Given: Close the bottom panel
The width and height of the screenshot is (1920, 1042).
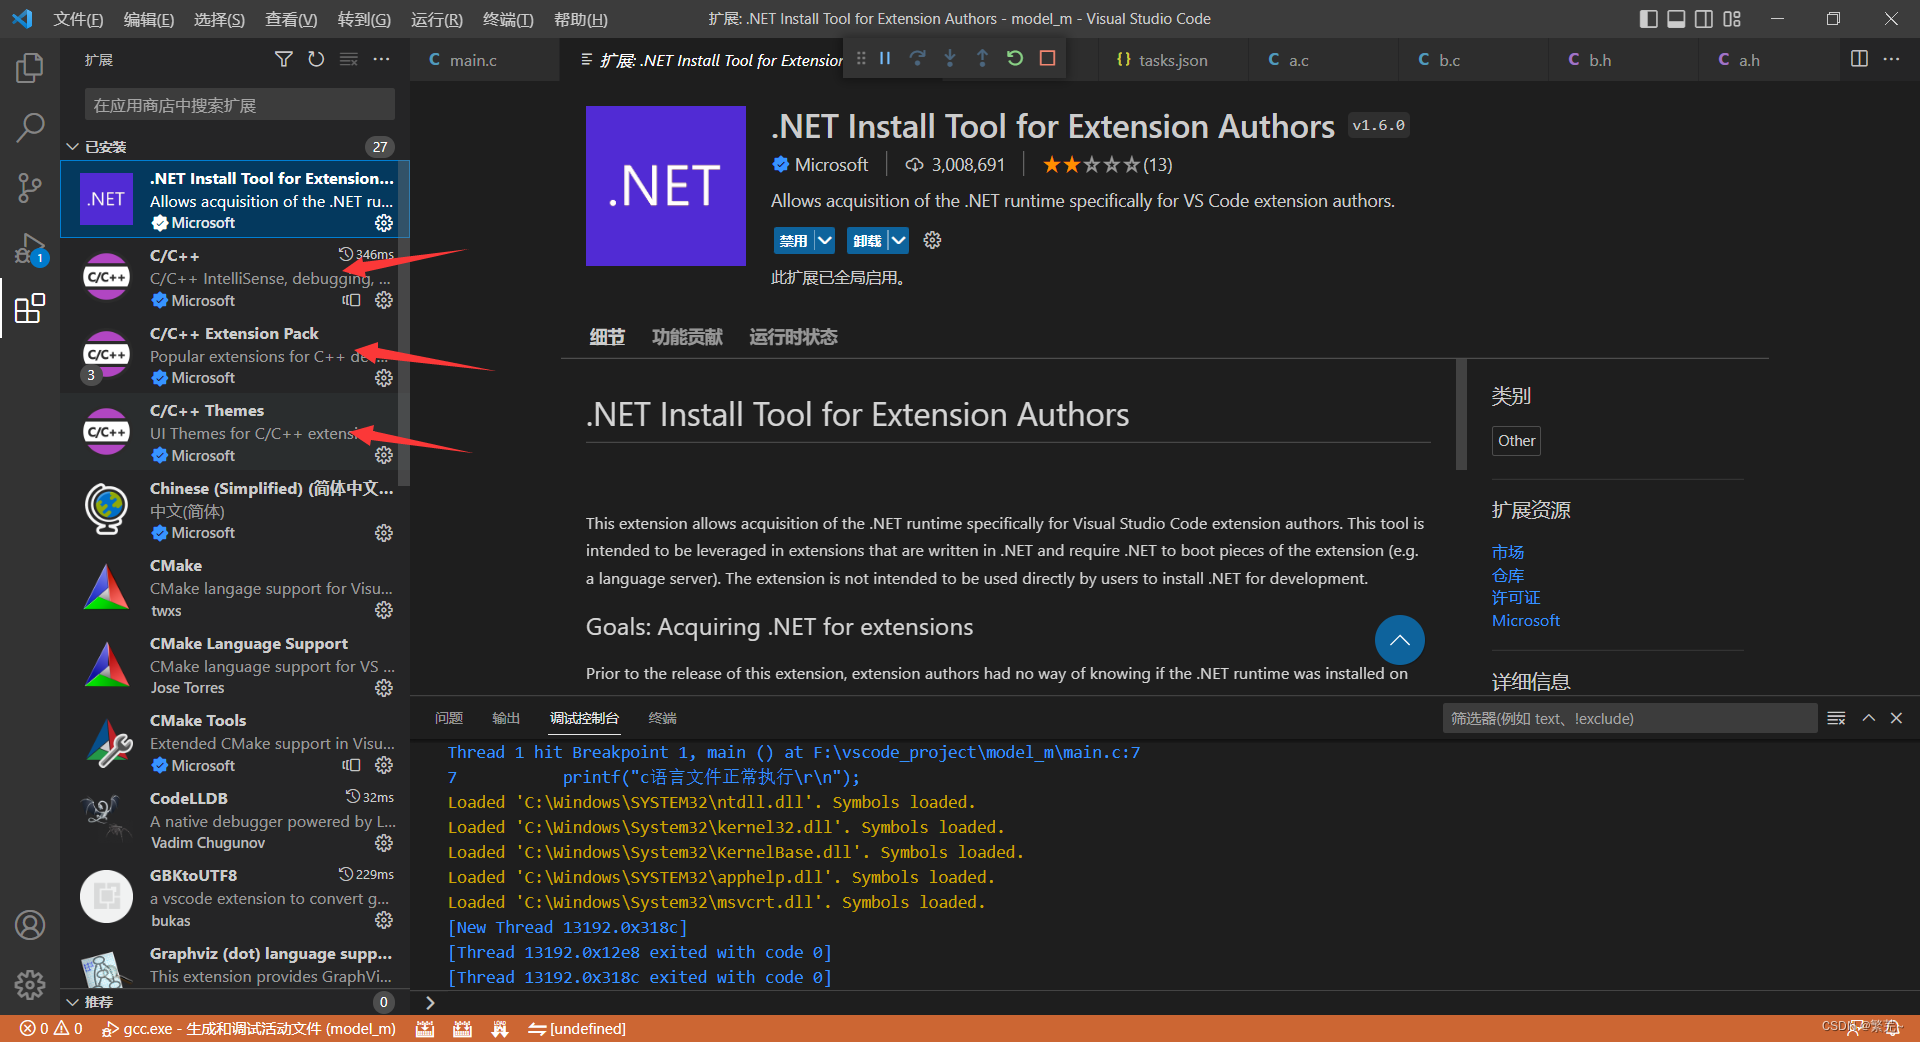Looking at the screenshot, I should coord(1896,718).
